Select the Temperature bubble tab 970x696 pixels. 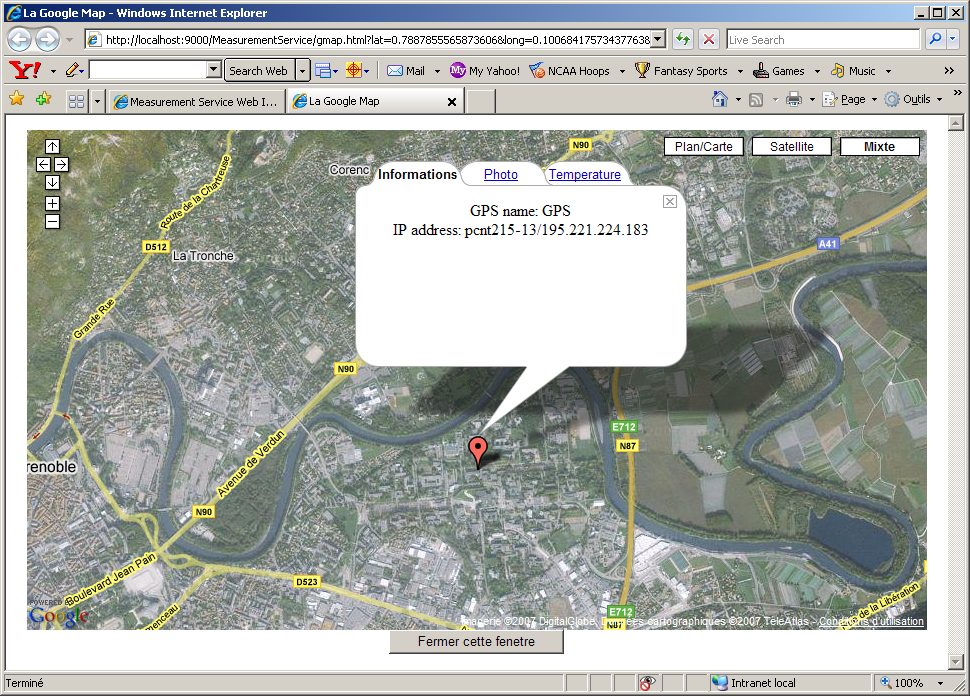(585, 174)
